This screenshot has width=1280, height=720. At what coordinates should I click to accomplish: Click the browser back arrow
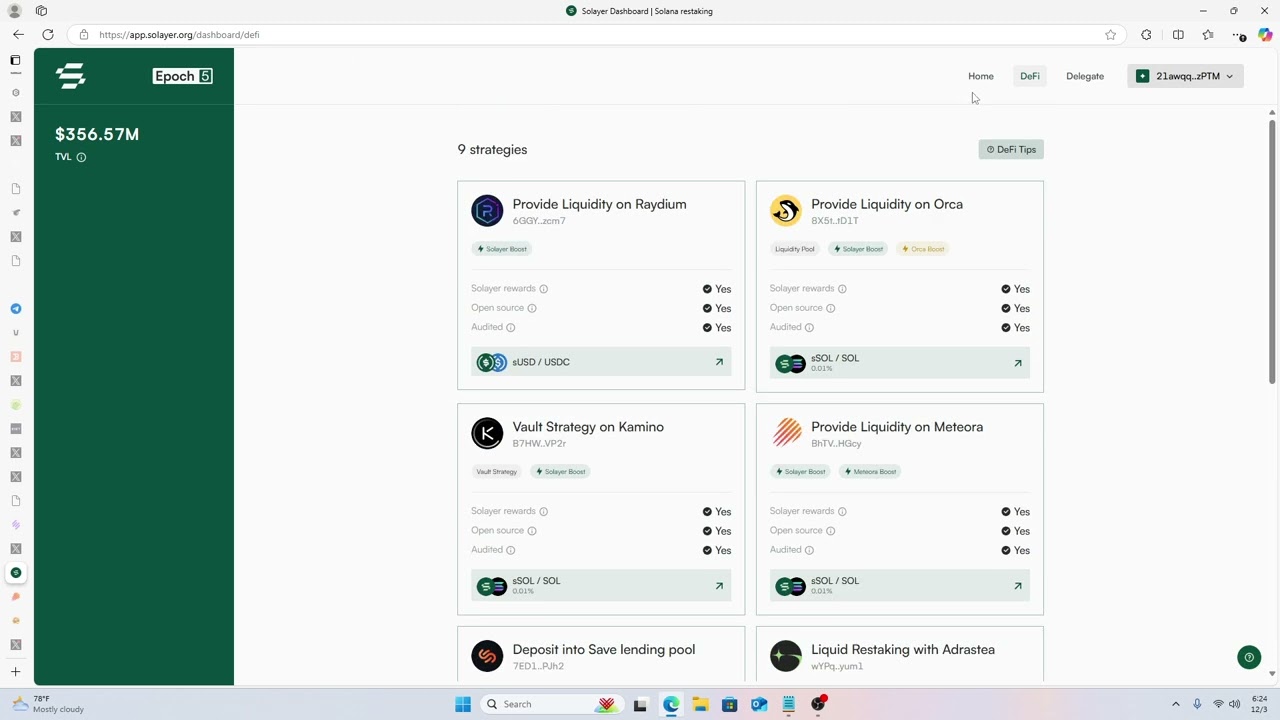18,35
